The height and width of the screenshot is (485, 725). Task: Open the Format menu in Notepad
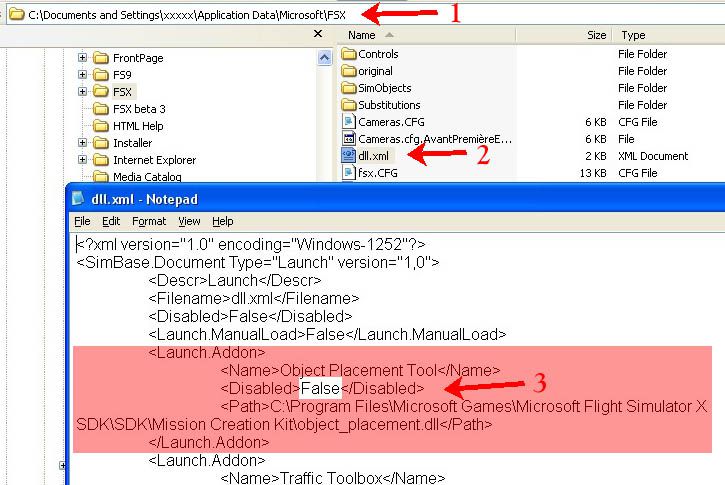pyautogui.click(x=149, y=221)
